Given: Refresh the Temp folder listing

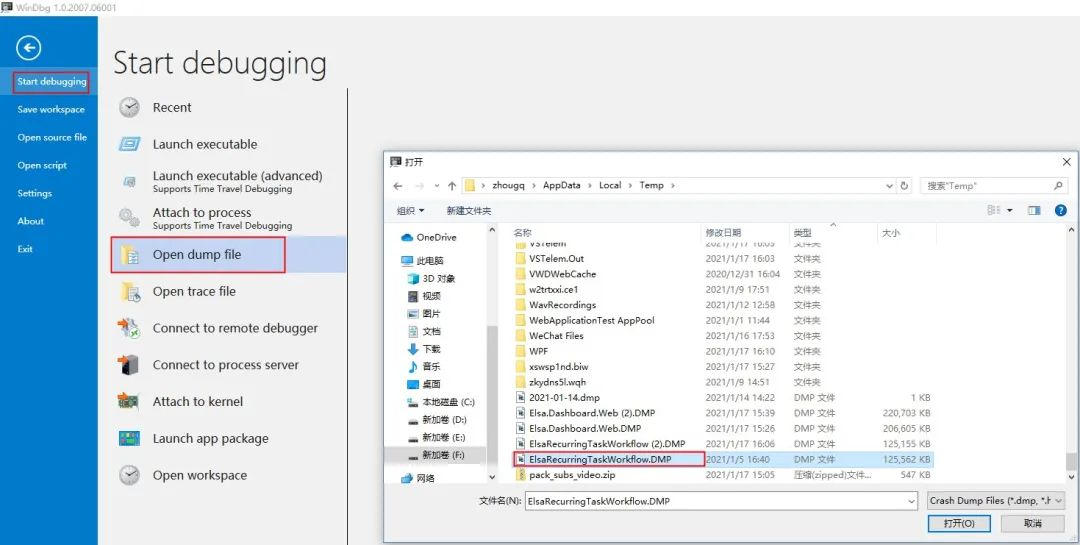Looking at the screenshot, I should click(904, 185).
